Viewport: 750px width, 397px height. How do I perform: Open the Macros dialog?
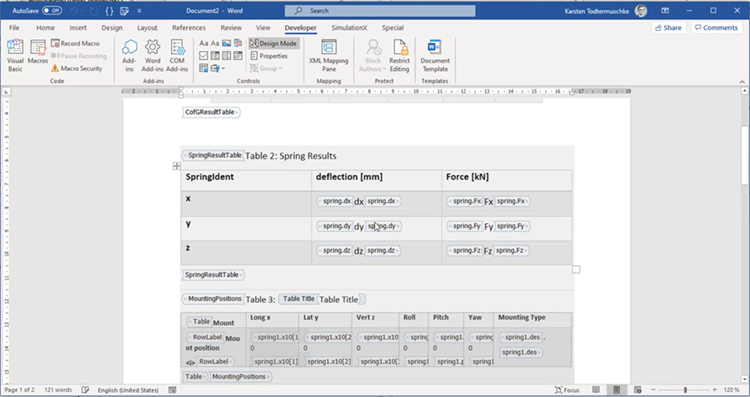[37, 52]
